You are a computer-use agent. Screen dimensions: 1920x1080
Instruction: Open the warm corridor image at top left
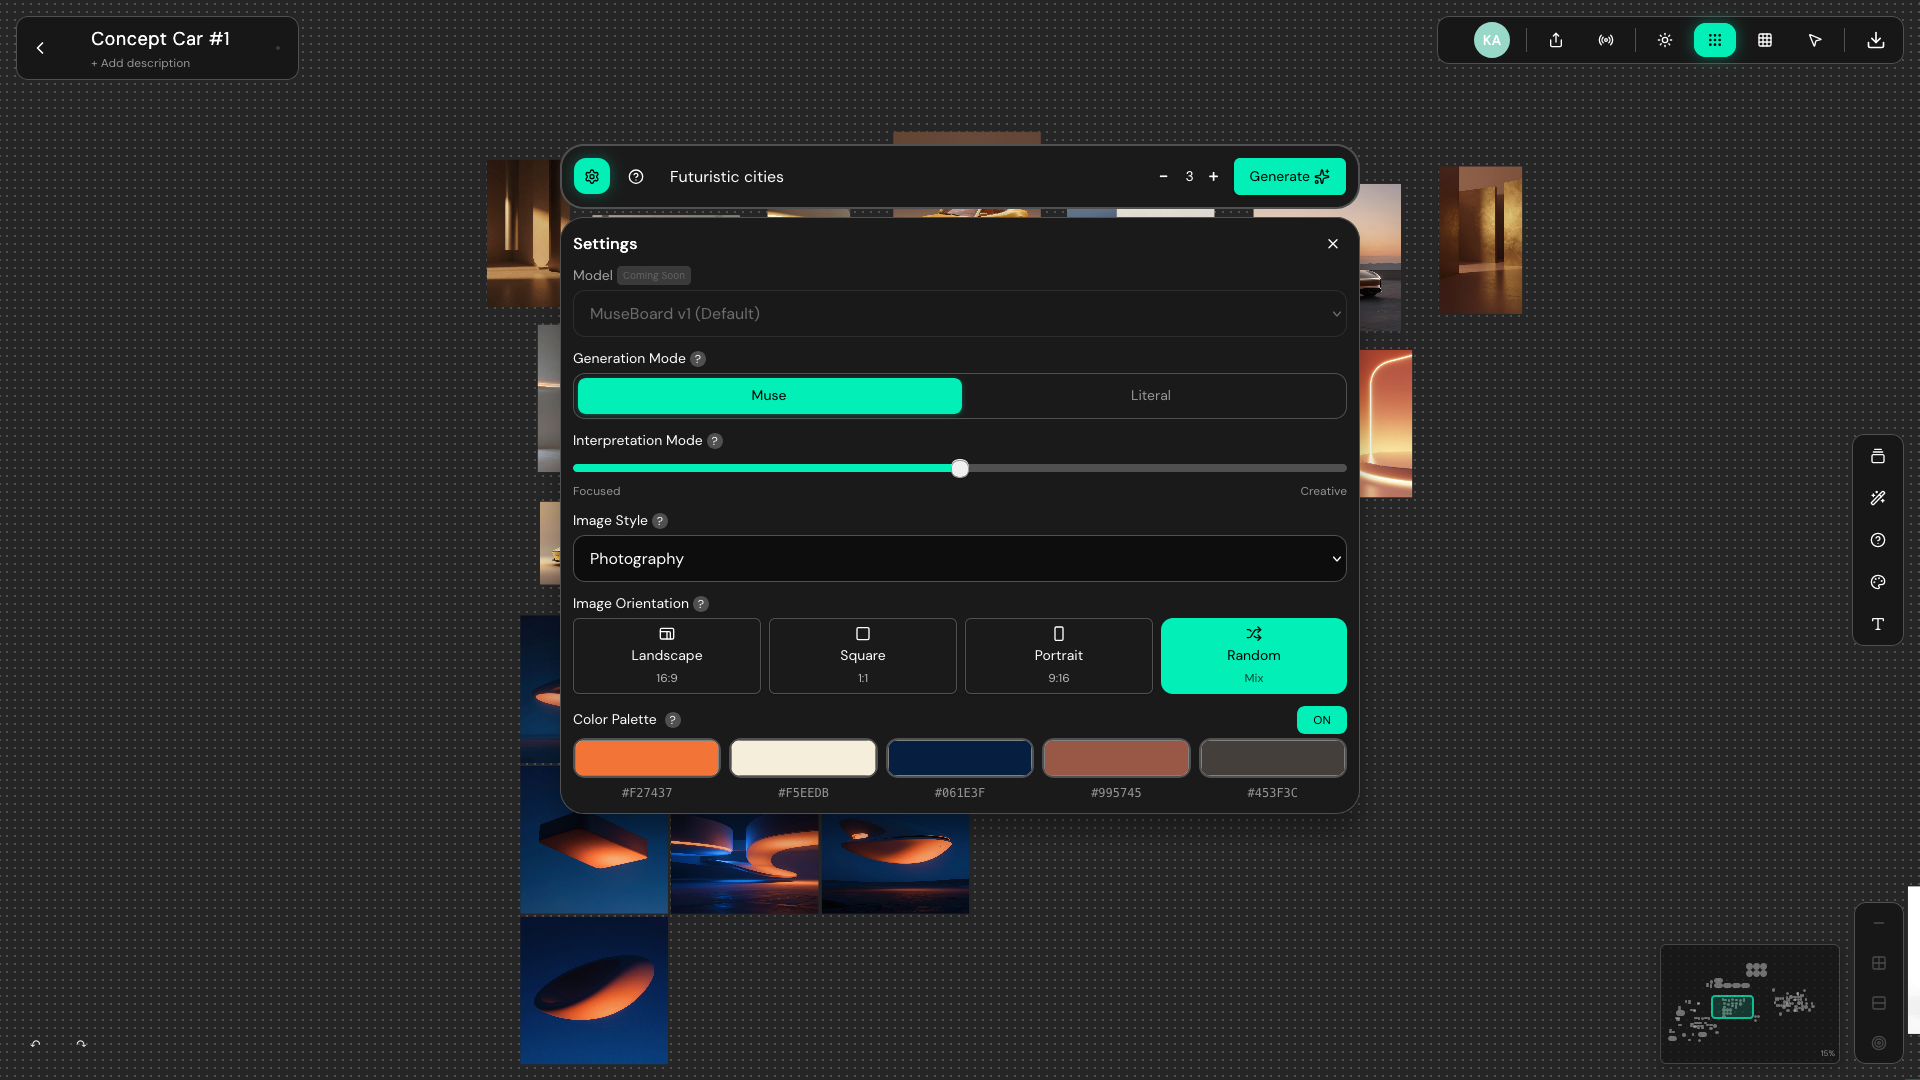(523, 233)
